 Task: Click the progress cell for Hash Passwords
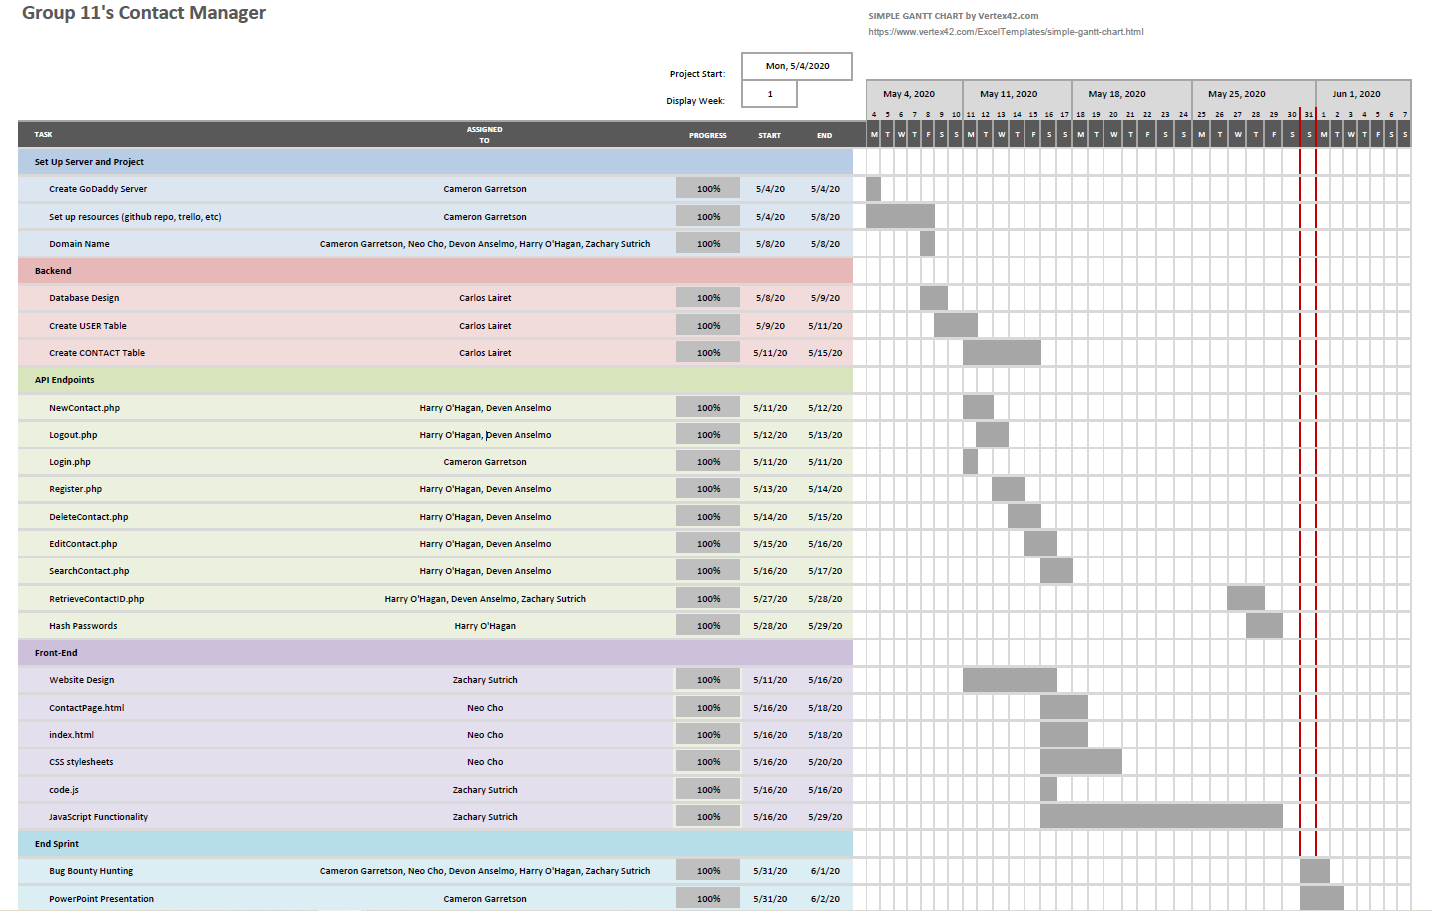coord(708,626)
